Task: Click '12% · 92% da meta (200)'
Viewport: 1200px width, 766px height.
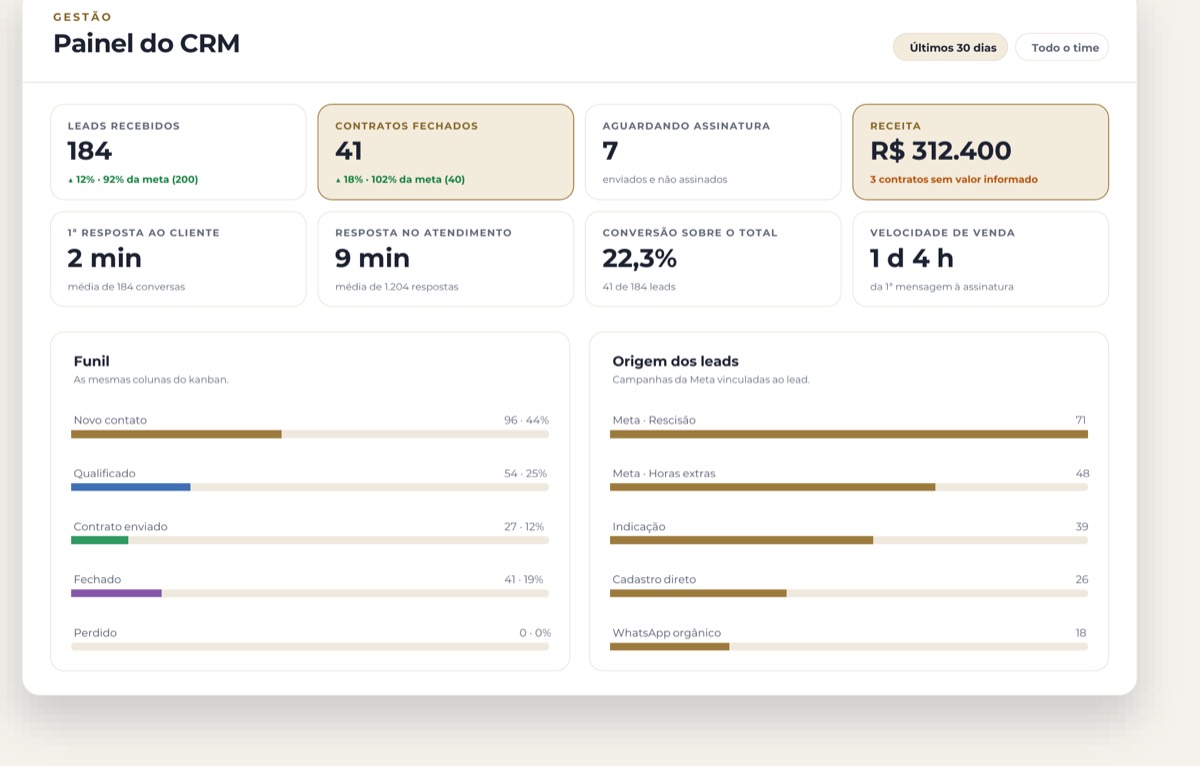Action: click(133, 180)
